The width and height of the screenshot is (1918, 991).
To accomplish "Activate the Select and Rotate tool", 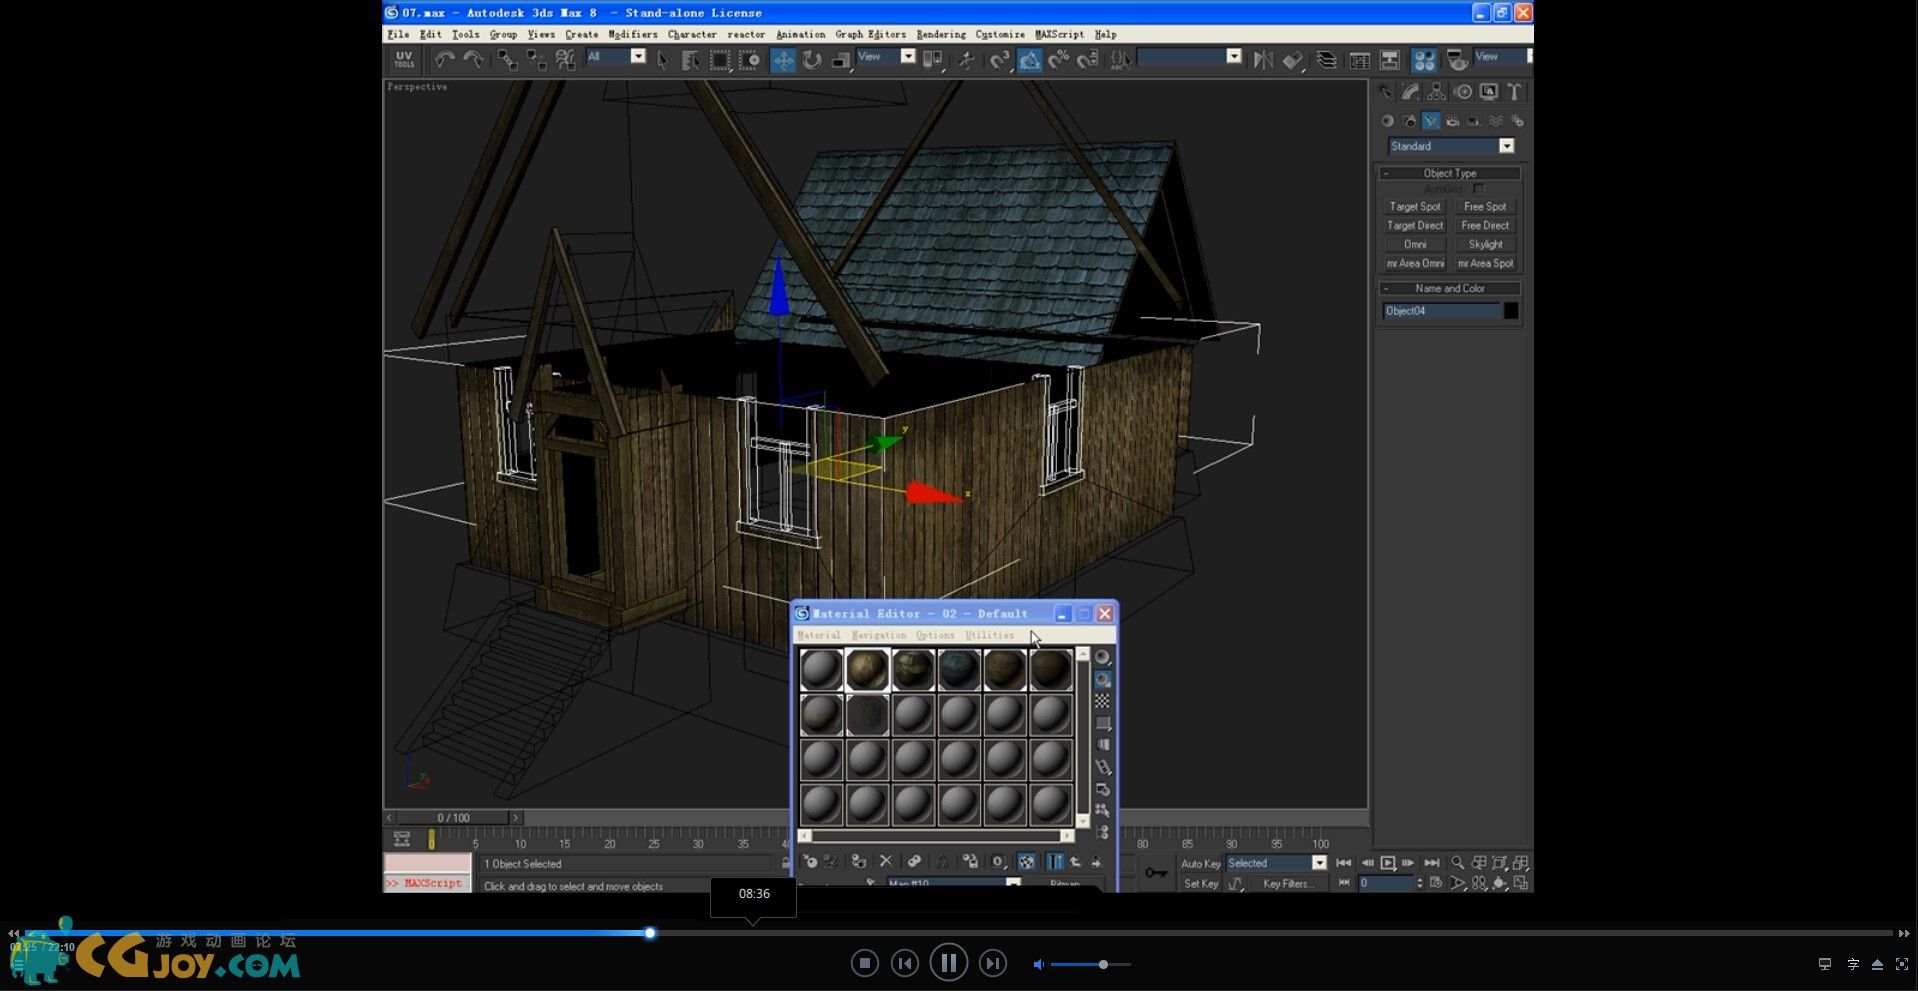I will click(x=812, y=60).
